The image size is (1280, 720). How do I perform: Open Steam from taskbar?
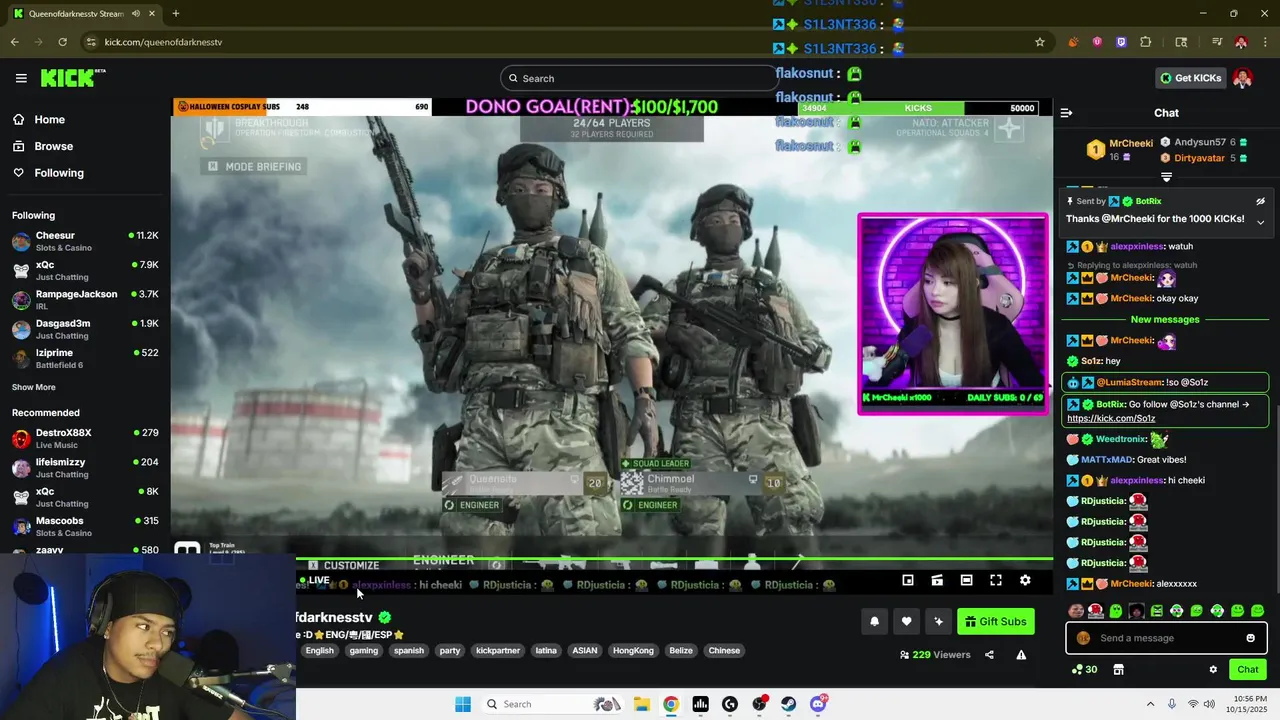click(788, 704)
